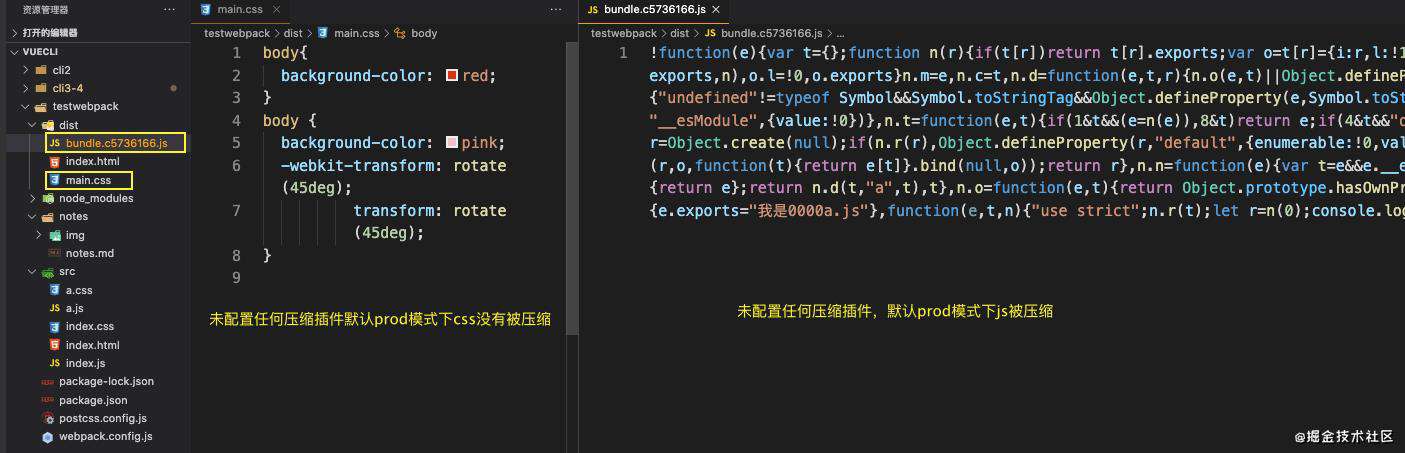Click the PostCSS icon beside postcss.config.js
This screenshot has width=1405, height=453.
pos(48,418)
